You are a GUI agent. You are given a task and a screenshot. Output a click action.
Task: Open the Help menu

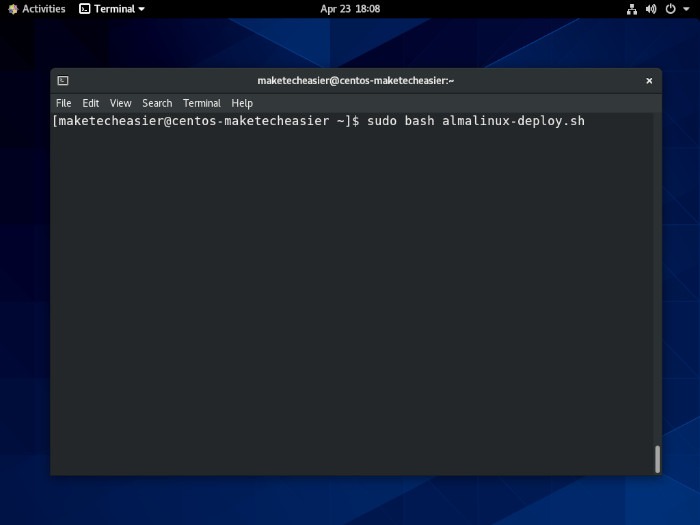pyautogui.click(x=242, y=103)
